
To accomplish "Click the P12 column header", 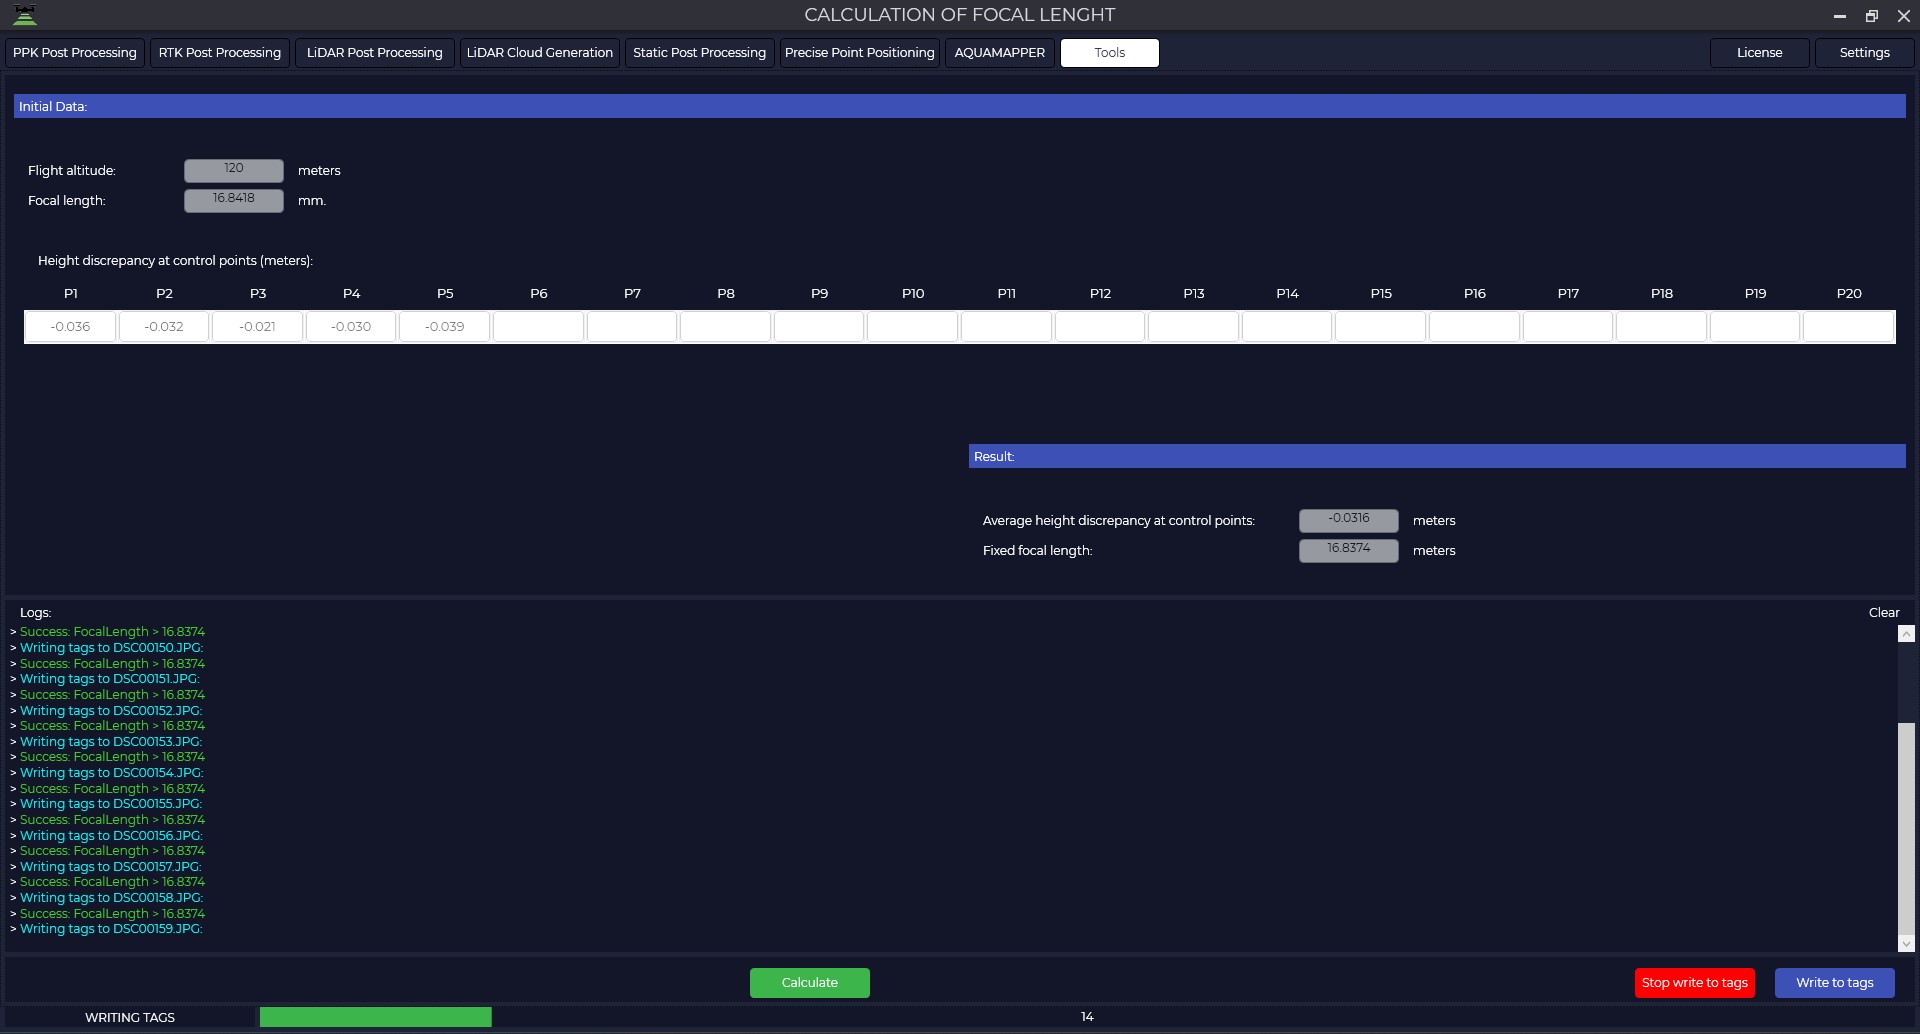I will coord(1100,293).
